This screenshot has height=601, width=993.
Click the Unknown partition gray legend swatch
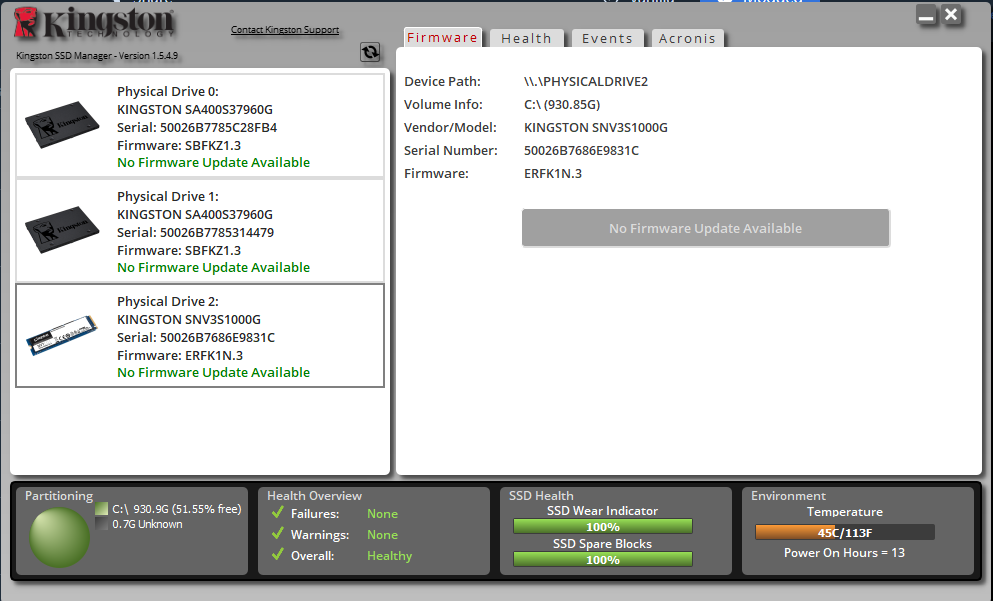[x=101, y=524]
